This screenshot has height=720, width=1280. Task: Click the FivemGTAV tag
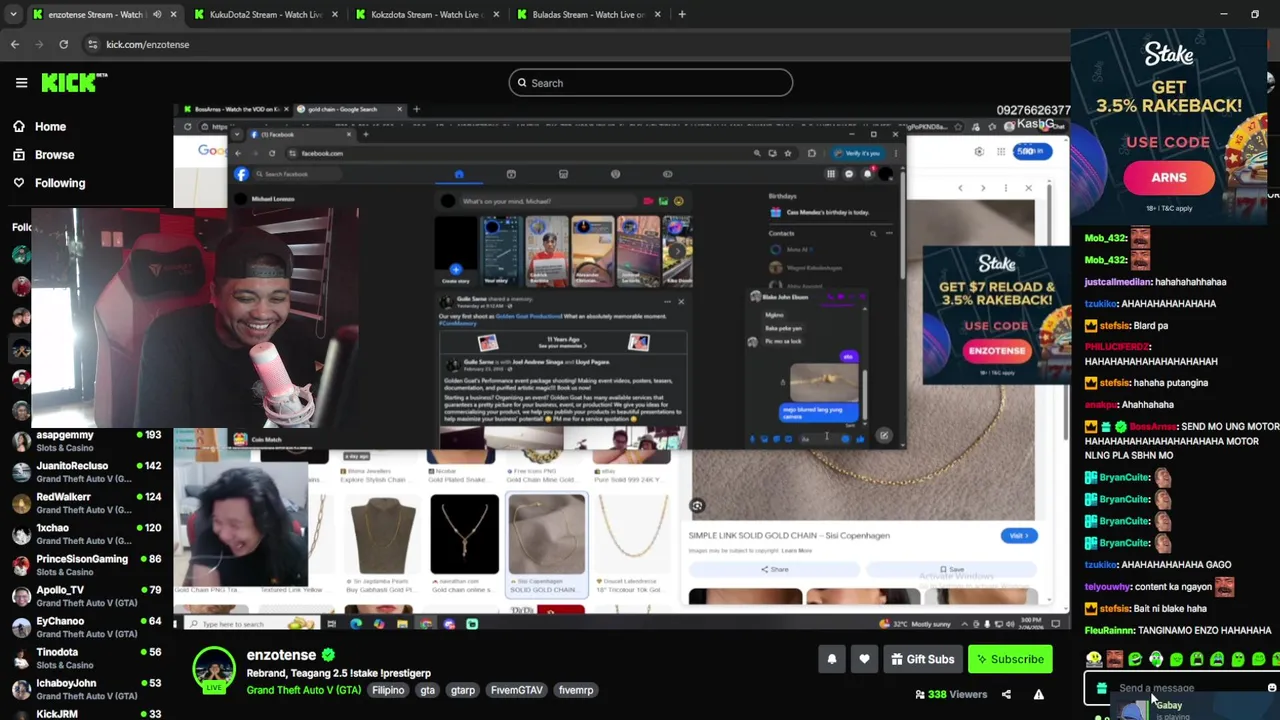pyautogui.click(x=517, y=690)
